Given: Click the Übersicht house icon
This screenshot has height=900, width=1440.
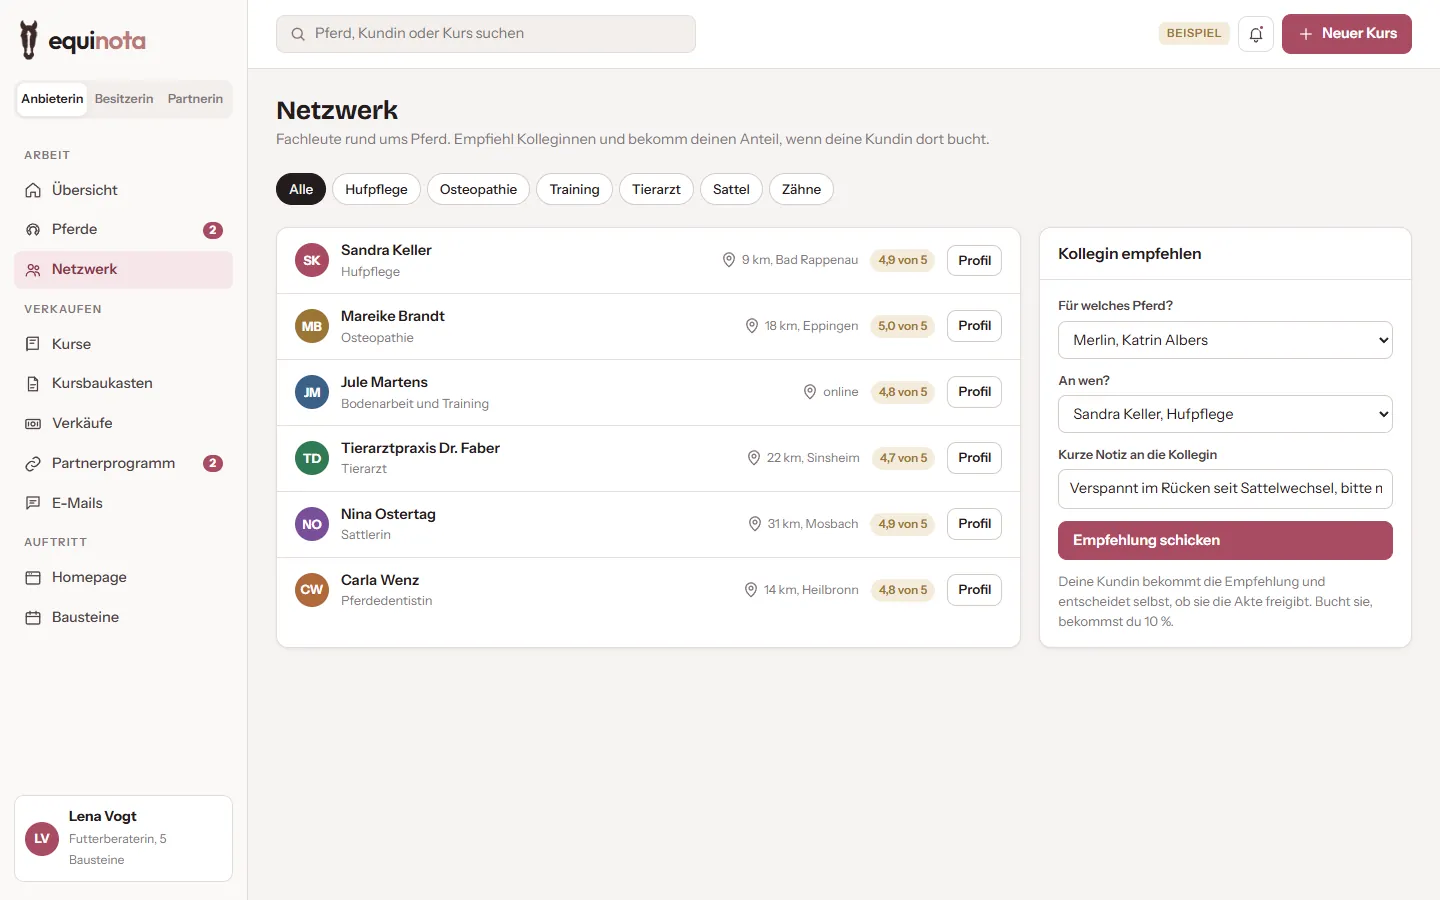Looking at the screenshot, I should [33, 190].
